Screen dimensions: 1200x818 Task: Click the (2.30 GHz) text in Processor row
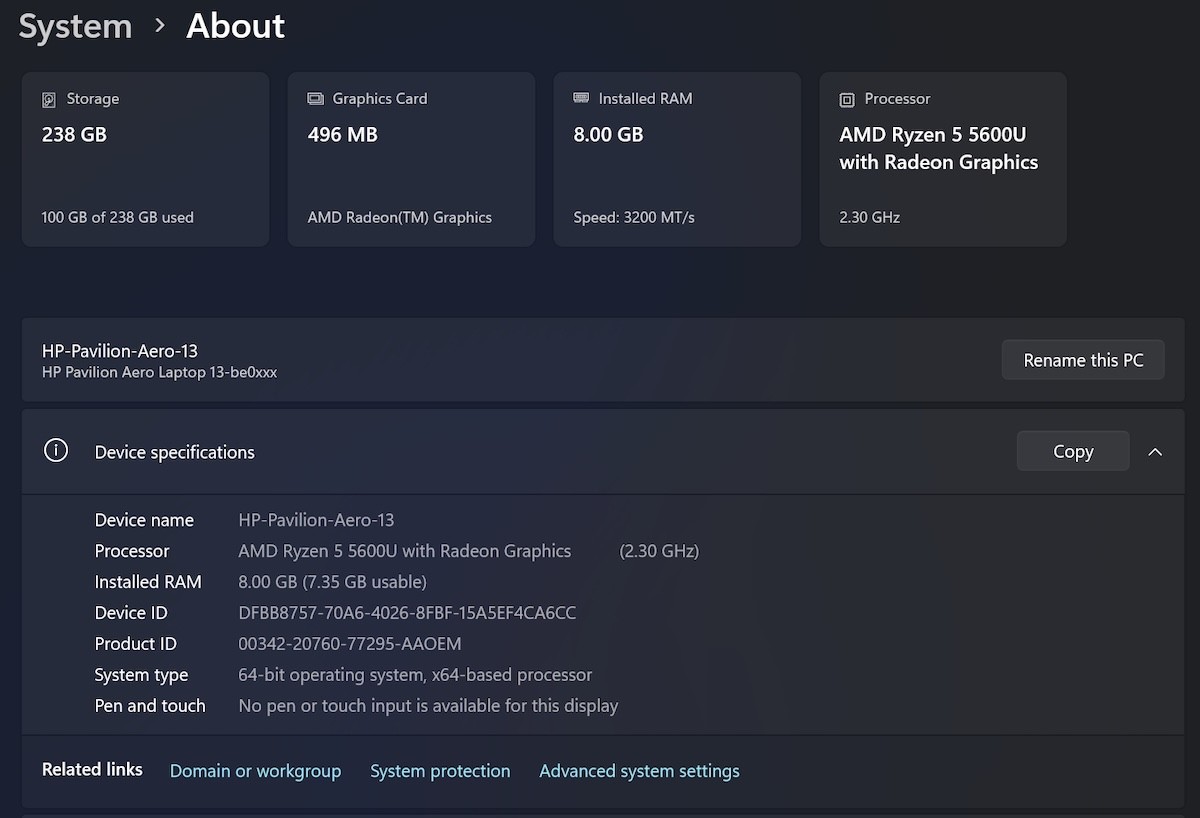click(x=659, y=551)
